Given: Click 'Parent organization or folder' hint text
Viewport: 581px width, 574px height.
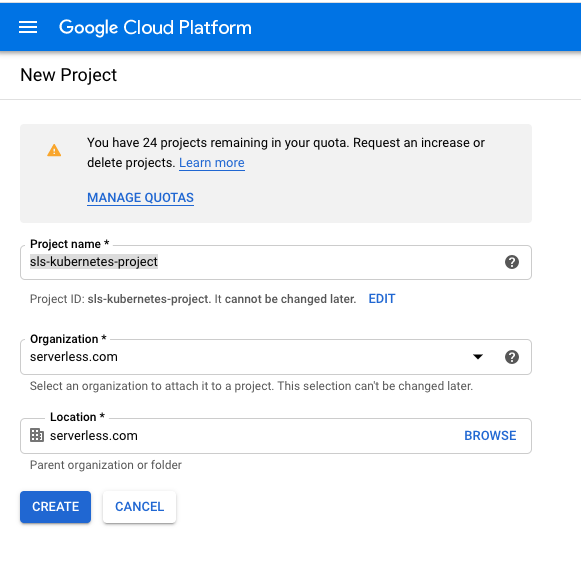Looking at the screenshot, I should click(x=106, y=465).
